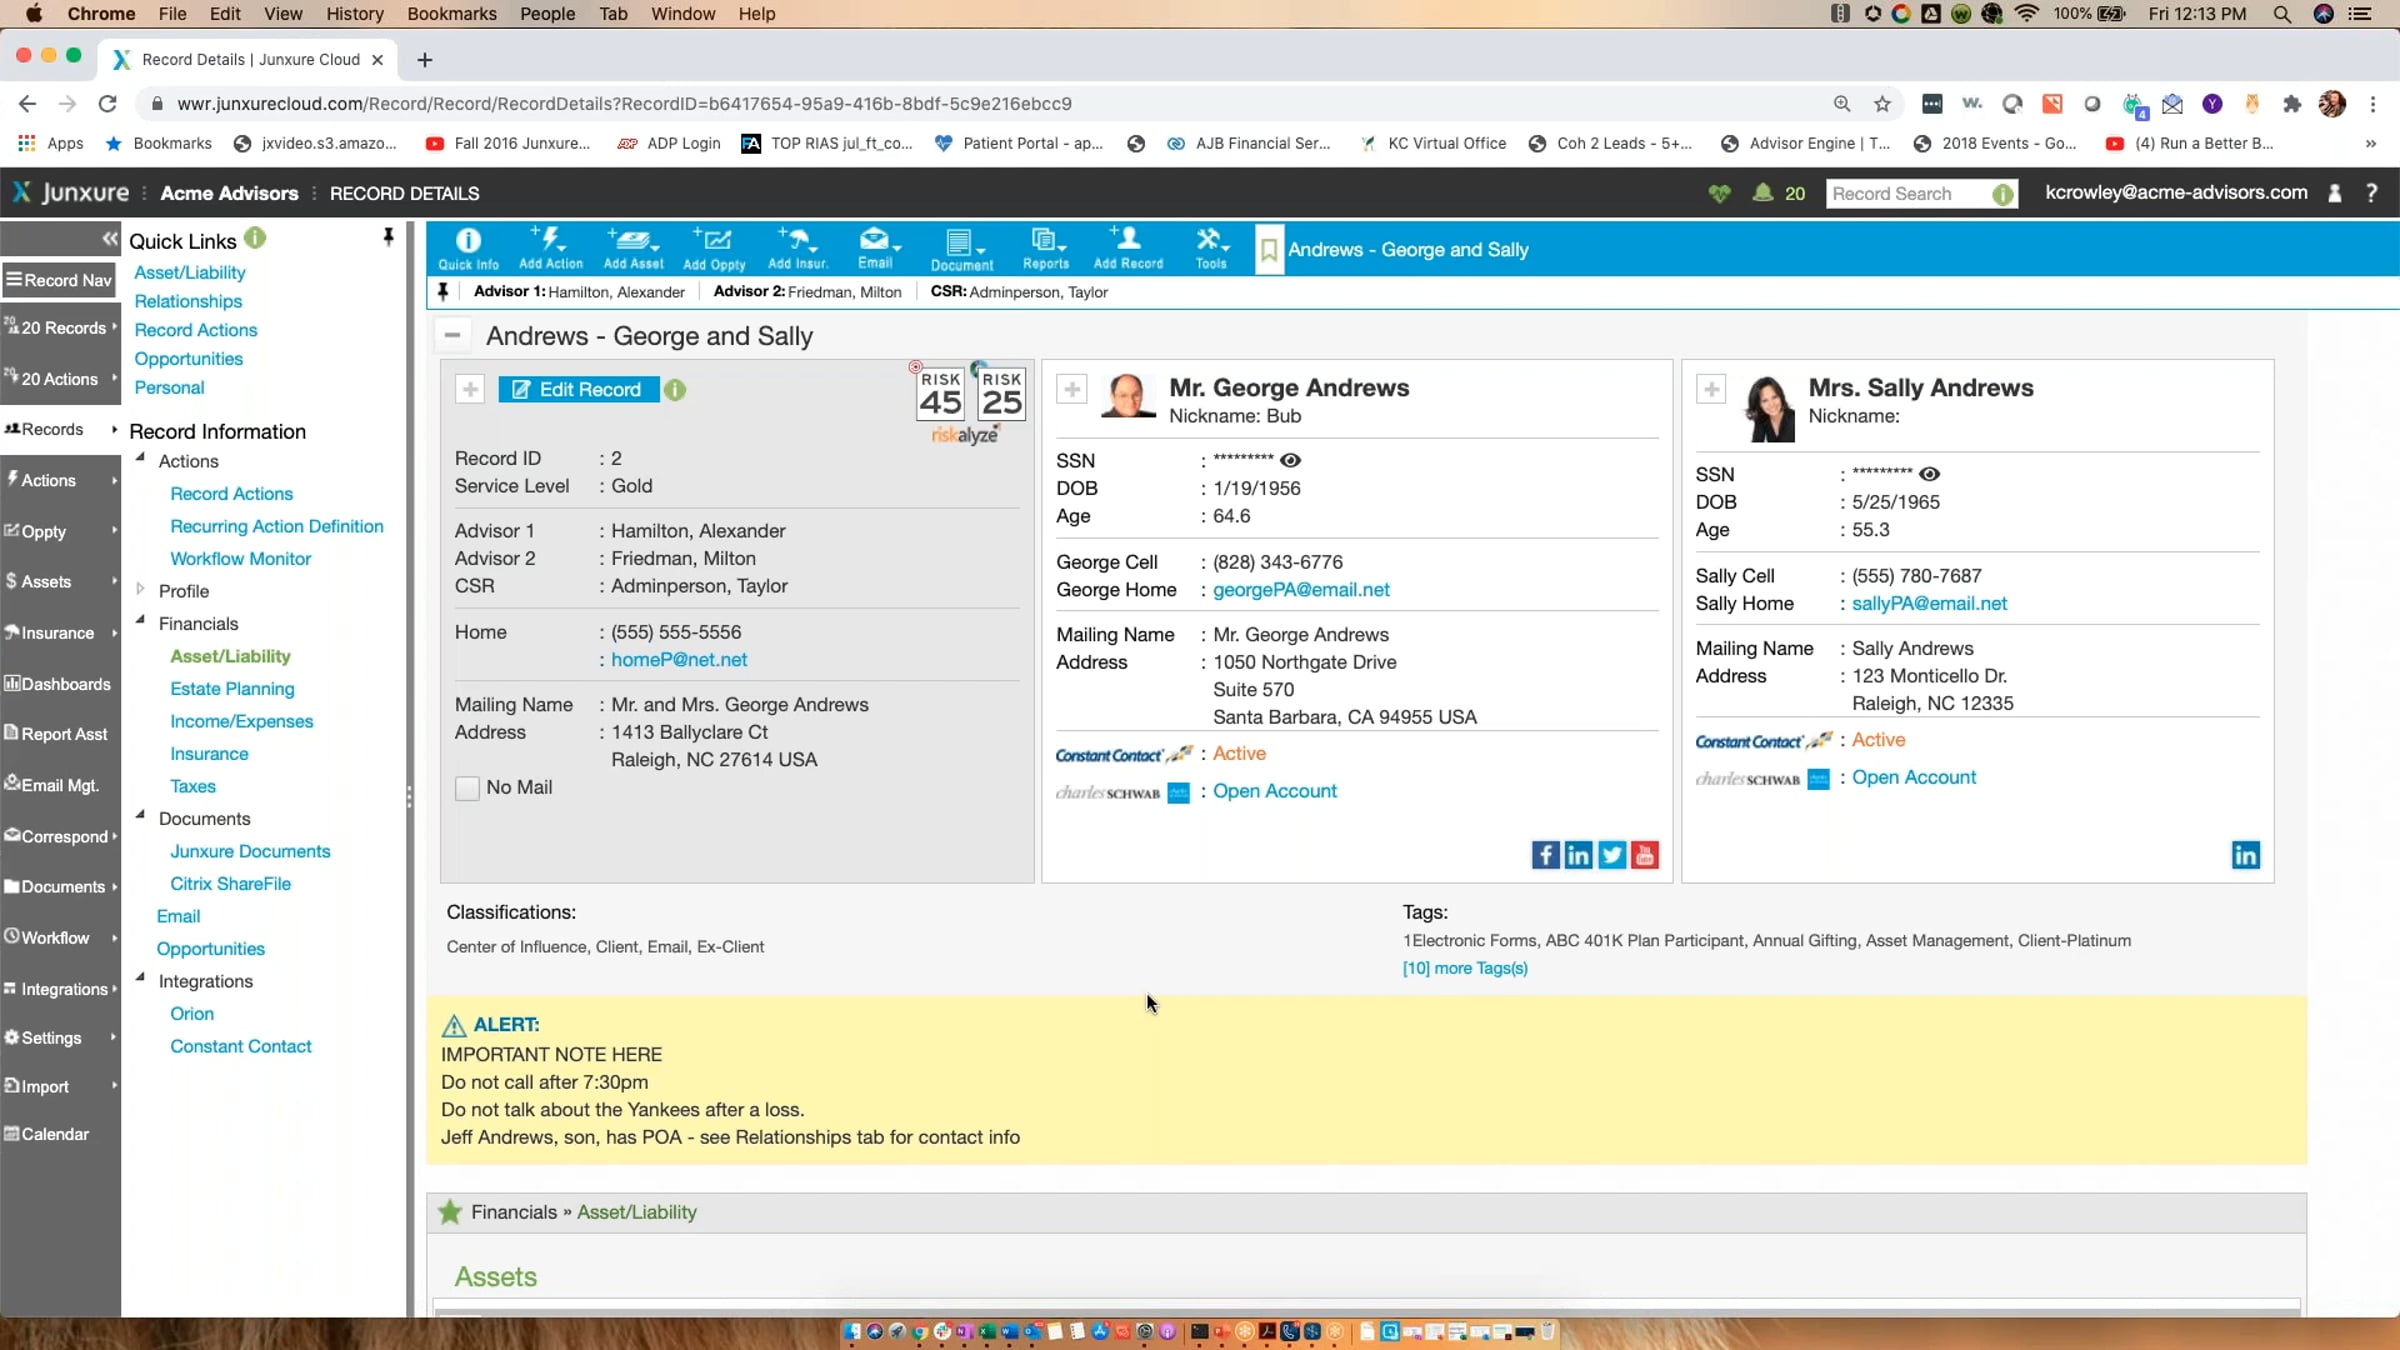This screenshot has height=1350, width=2400.
Task: Check the No Mail checkbox
Action: click(467, 788)
